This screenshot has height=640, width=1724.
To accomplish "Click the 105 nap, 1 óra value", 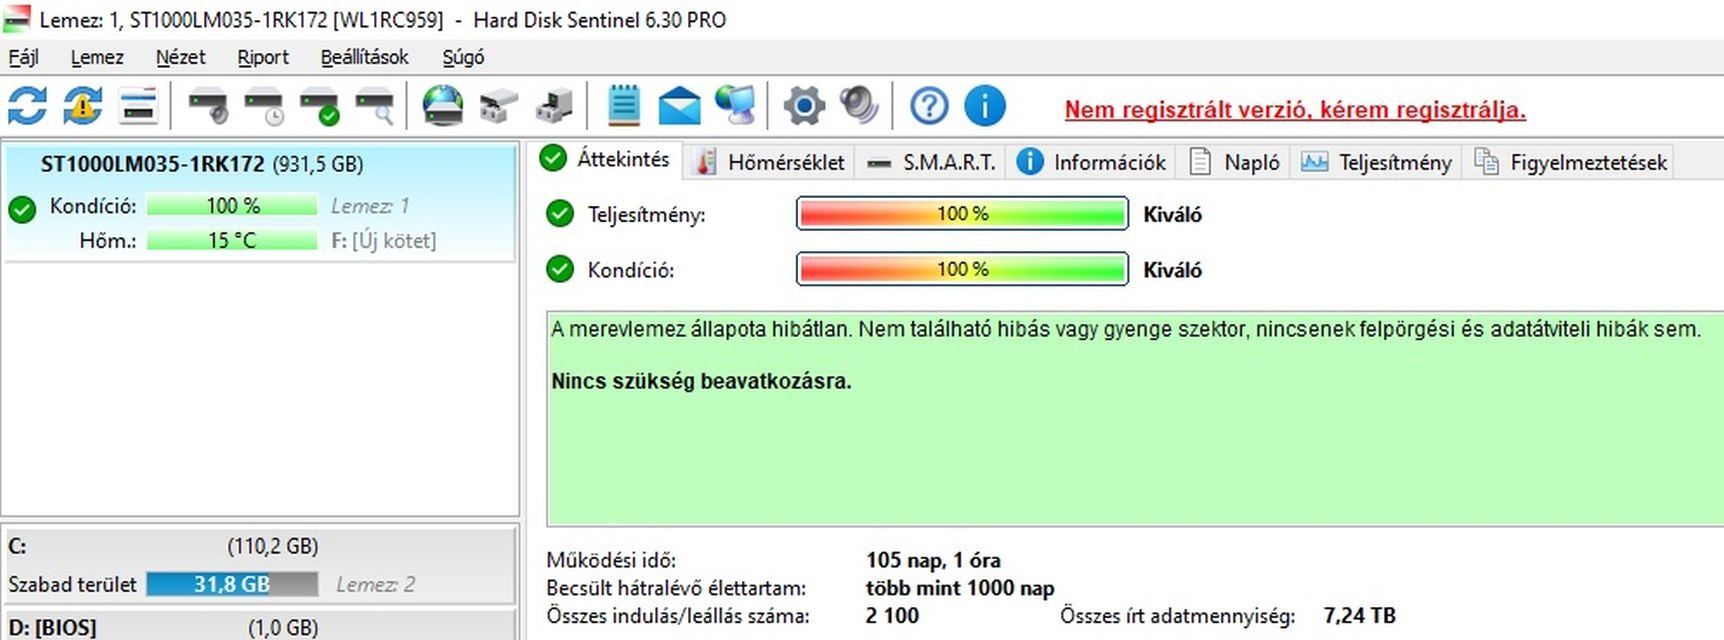I will (933, 560).
